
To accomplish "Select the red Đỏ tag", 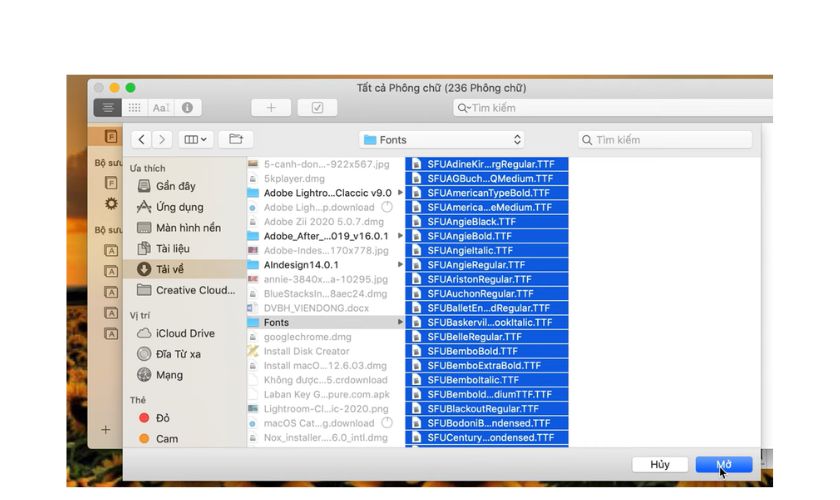I will pyautogui.click(x=184, y=417).
